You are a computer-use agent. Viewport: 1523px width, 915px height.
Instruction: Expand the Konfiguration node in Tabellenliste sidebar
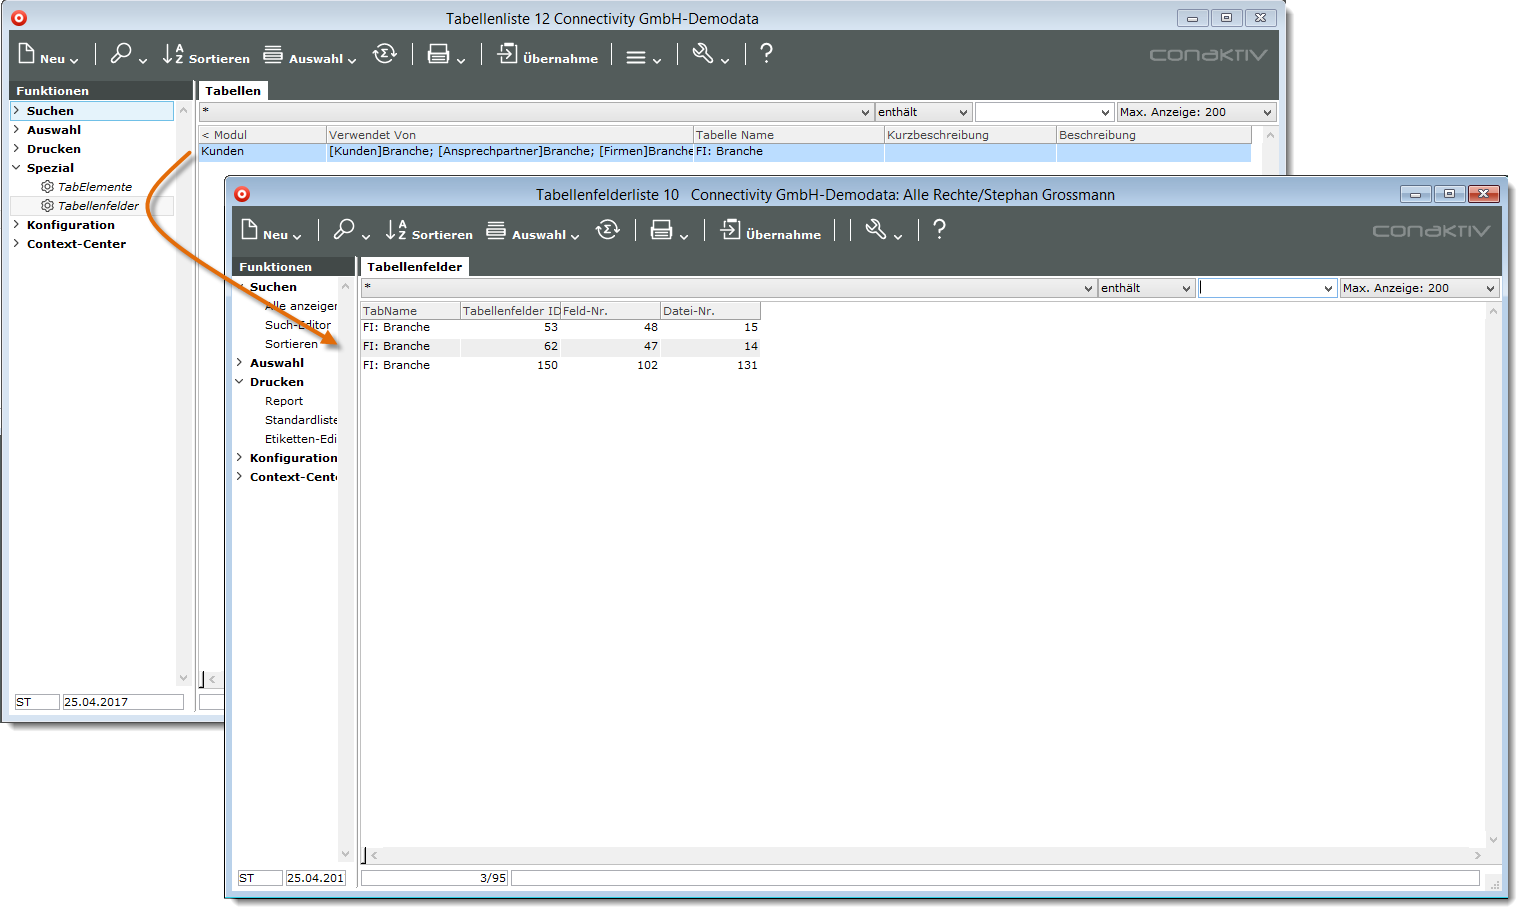pos(17,225)
